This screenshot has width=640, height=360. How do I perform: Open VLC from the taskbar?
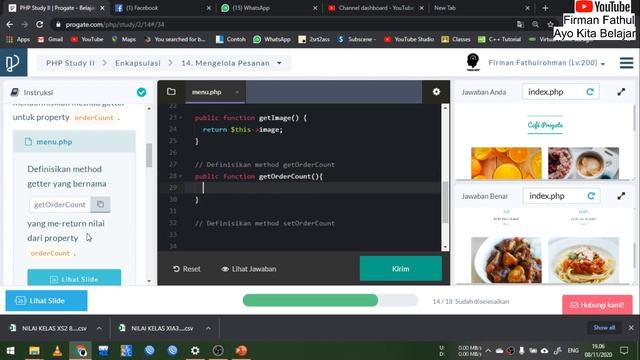tap(57, 351)
